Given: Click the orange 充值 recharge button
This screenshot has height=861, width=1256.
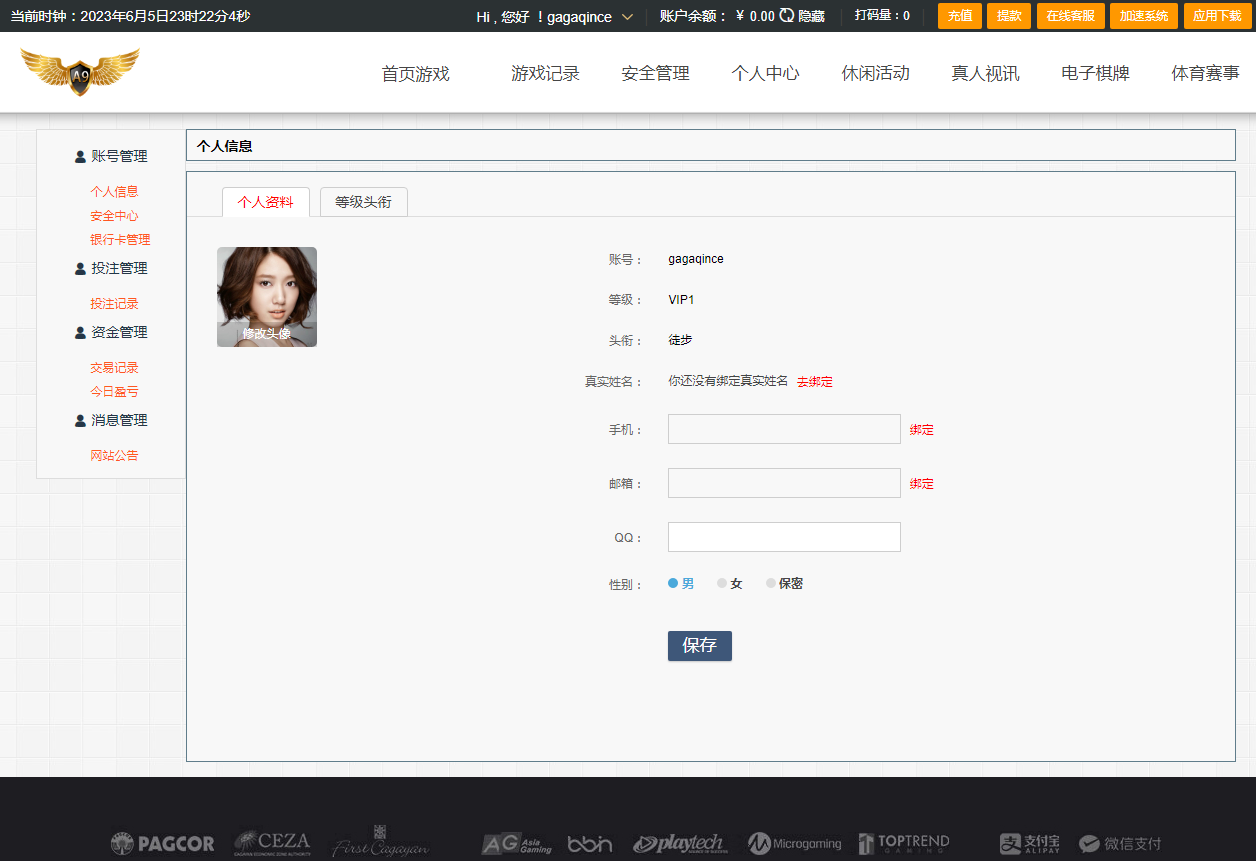Looking at the screenshot, I should [959, 16].
